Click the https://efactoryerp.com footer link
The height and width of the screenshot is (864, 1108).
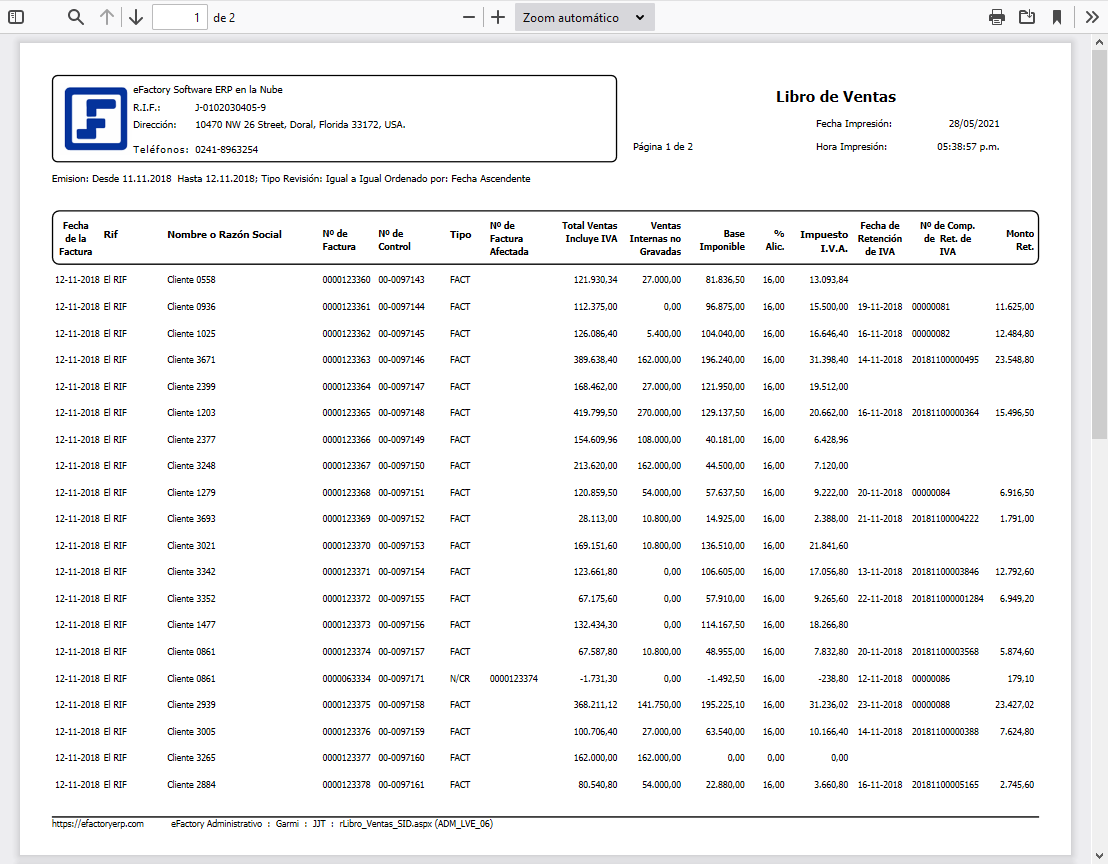click(98, 824)
